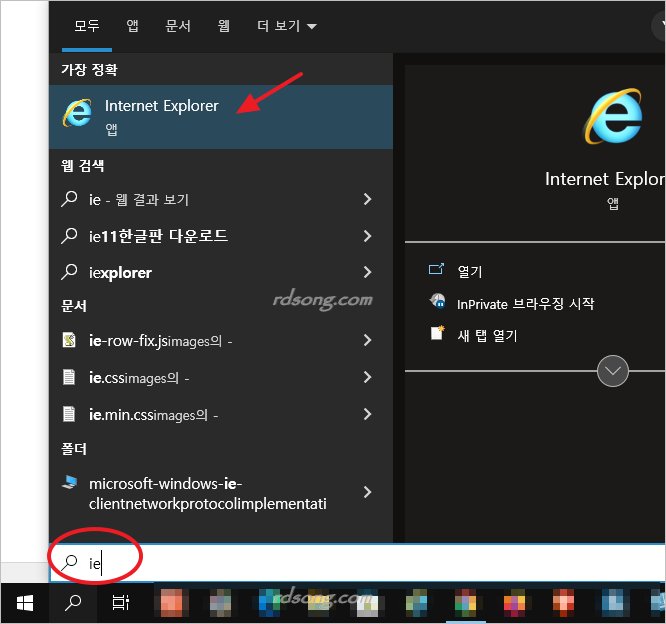The image size is (666, 624).
Task: Expand the arrow next to ie11한글판 다운로드
Action: pos(367,236)
